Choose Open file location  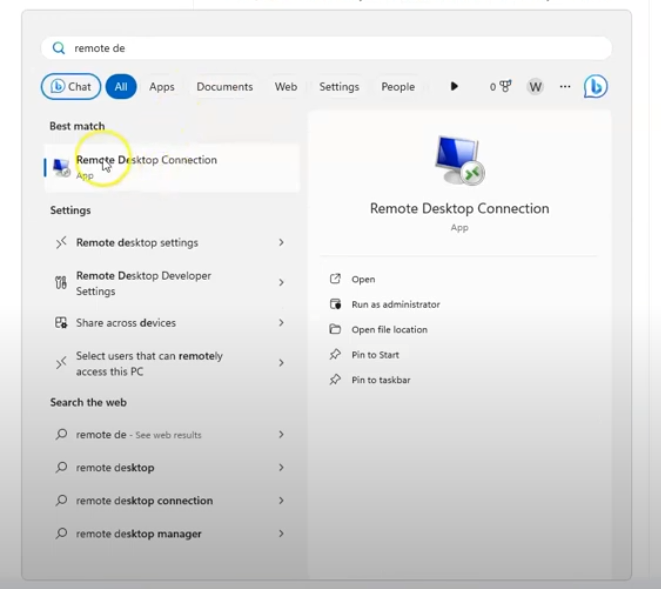point(389,330)
